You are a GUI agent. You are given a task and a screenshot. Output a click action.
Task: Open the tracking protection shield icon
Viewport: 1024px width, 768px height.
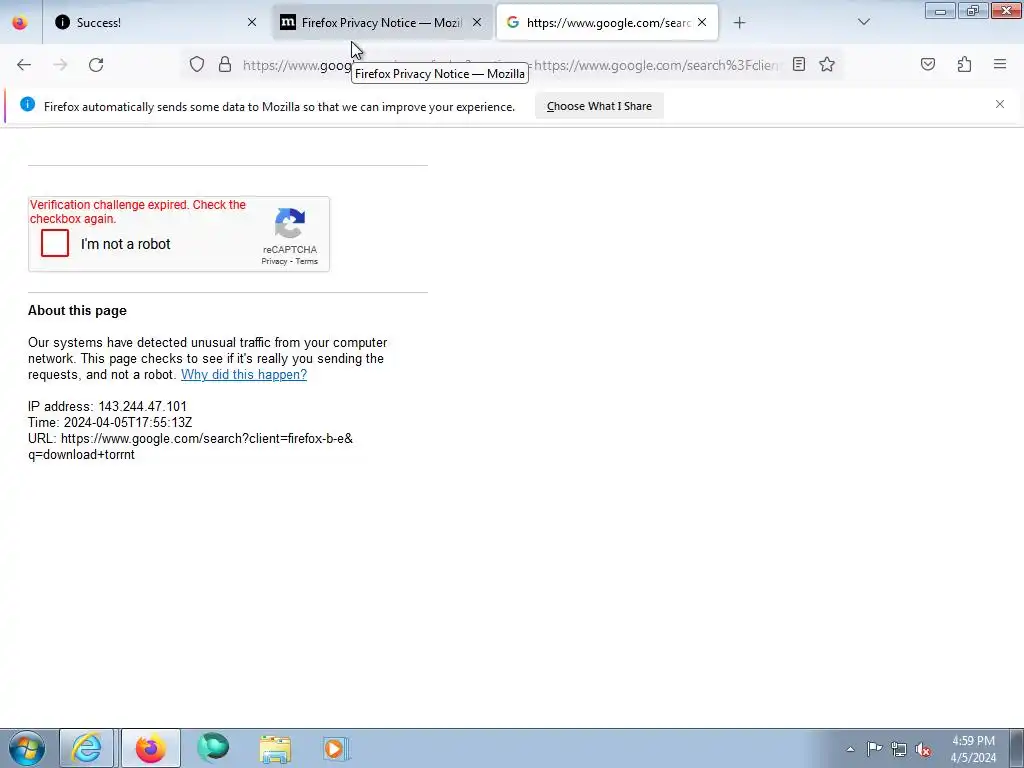197,64
